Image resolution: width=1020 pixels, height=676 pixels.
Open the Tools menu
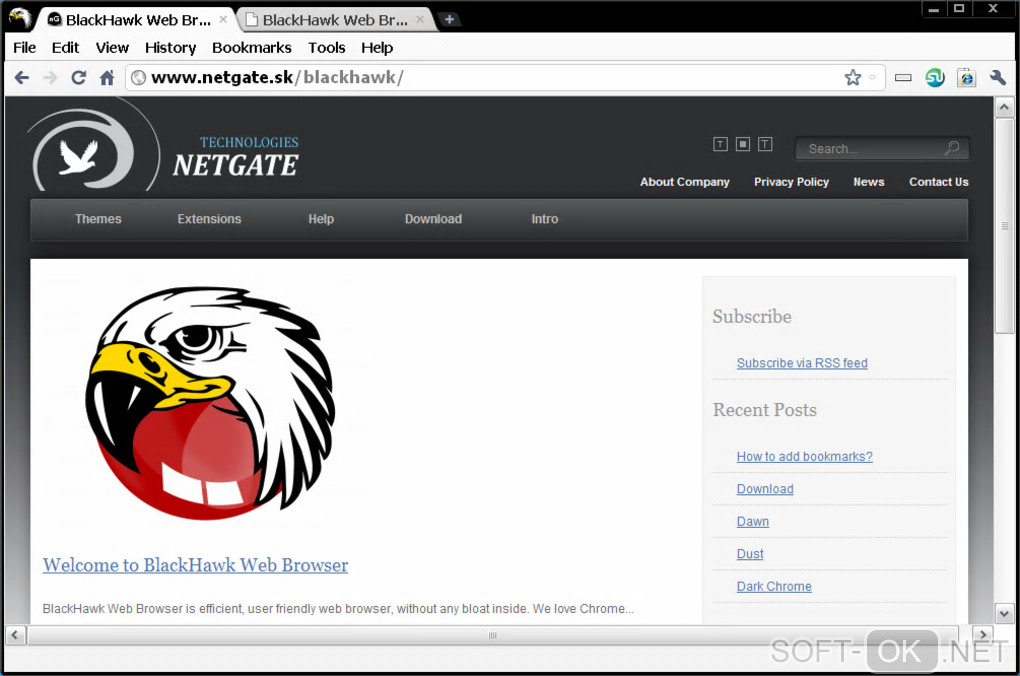tap(327, 48)
